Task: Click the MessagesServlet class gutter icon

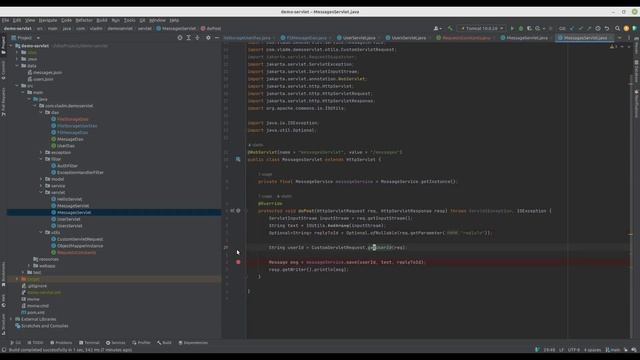Action: (238, 159)
